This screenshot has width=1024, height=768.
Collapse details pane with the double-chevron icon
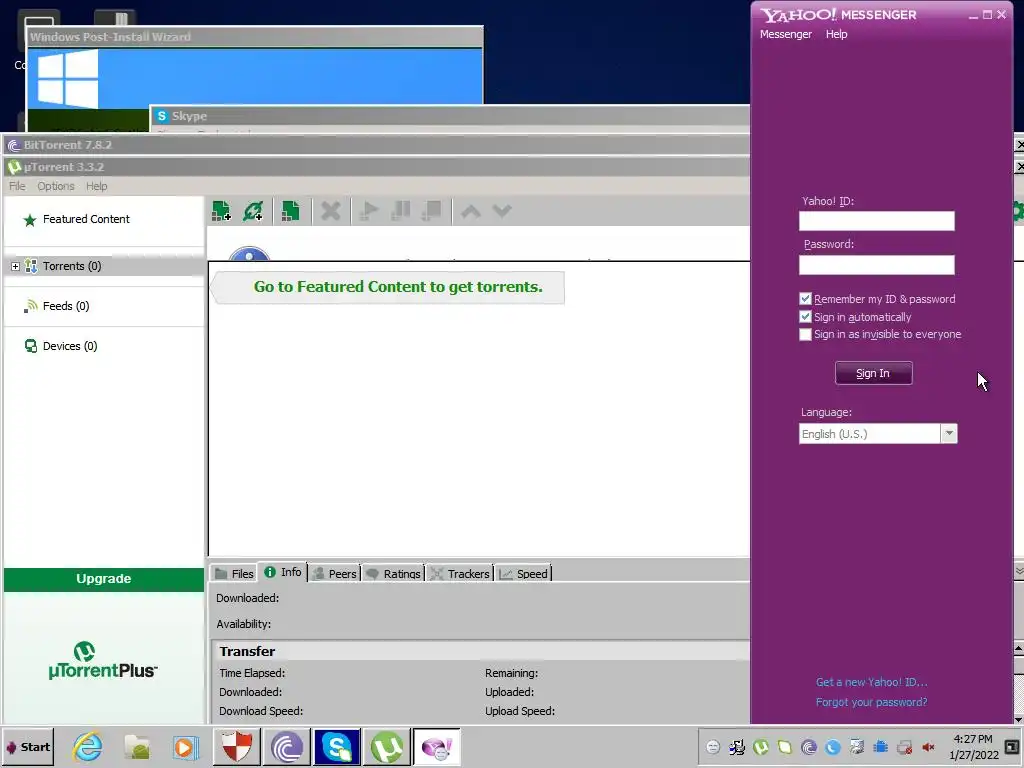(1019, 571)
